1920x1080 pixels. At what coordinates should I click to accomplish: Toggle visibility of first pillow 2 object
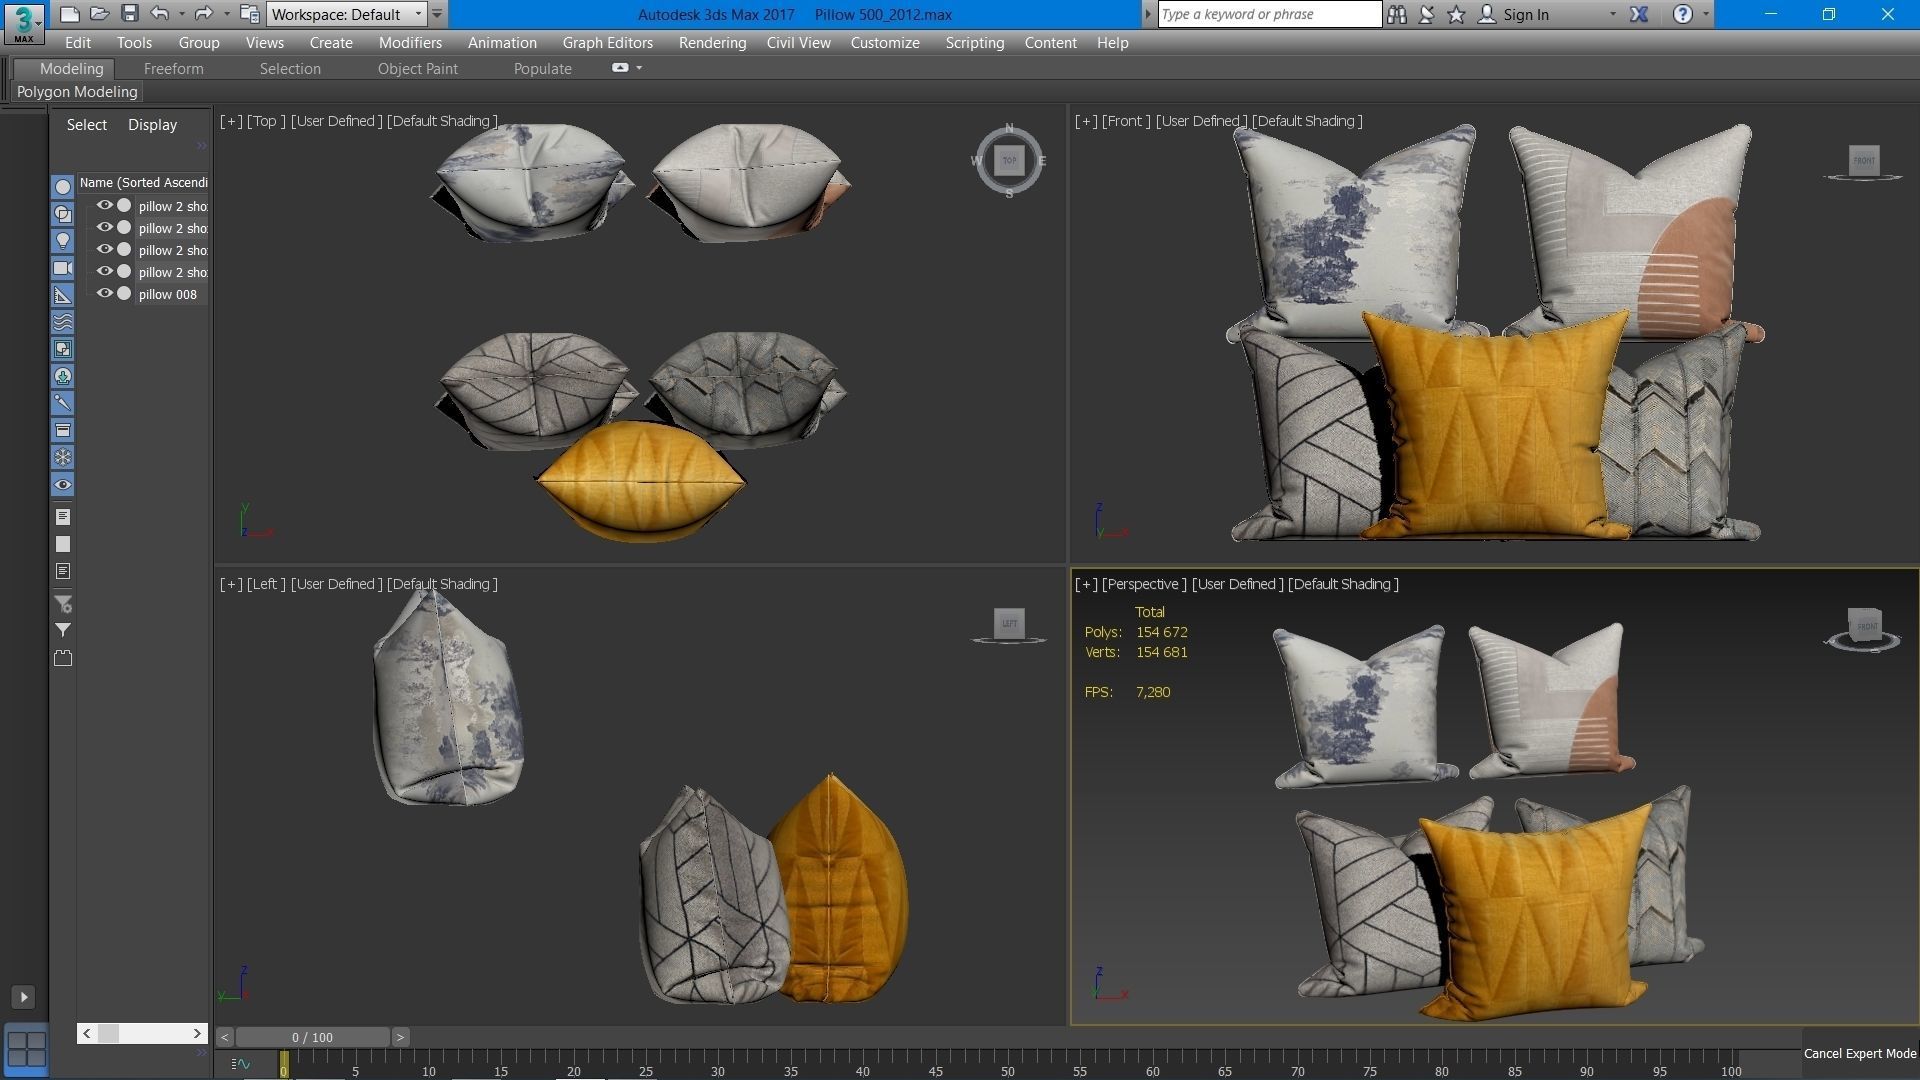click(104, 206)
